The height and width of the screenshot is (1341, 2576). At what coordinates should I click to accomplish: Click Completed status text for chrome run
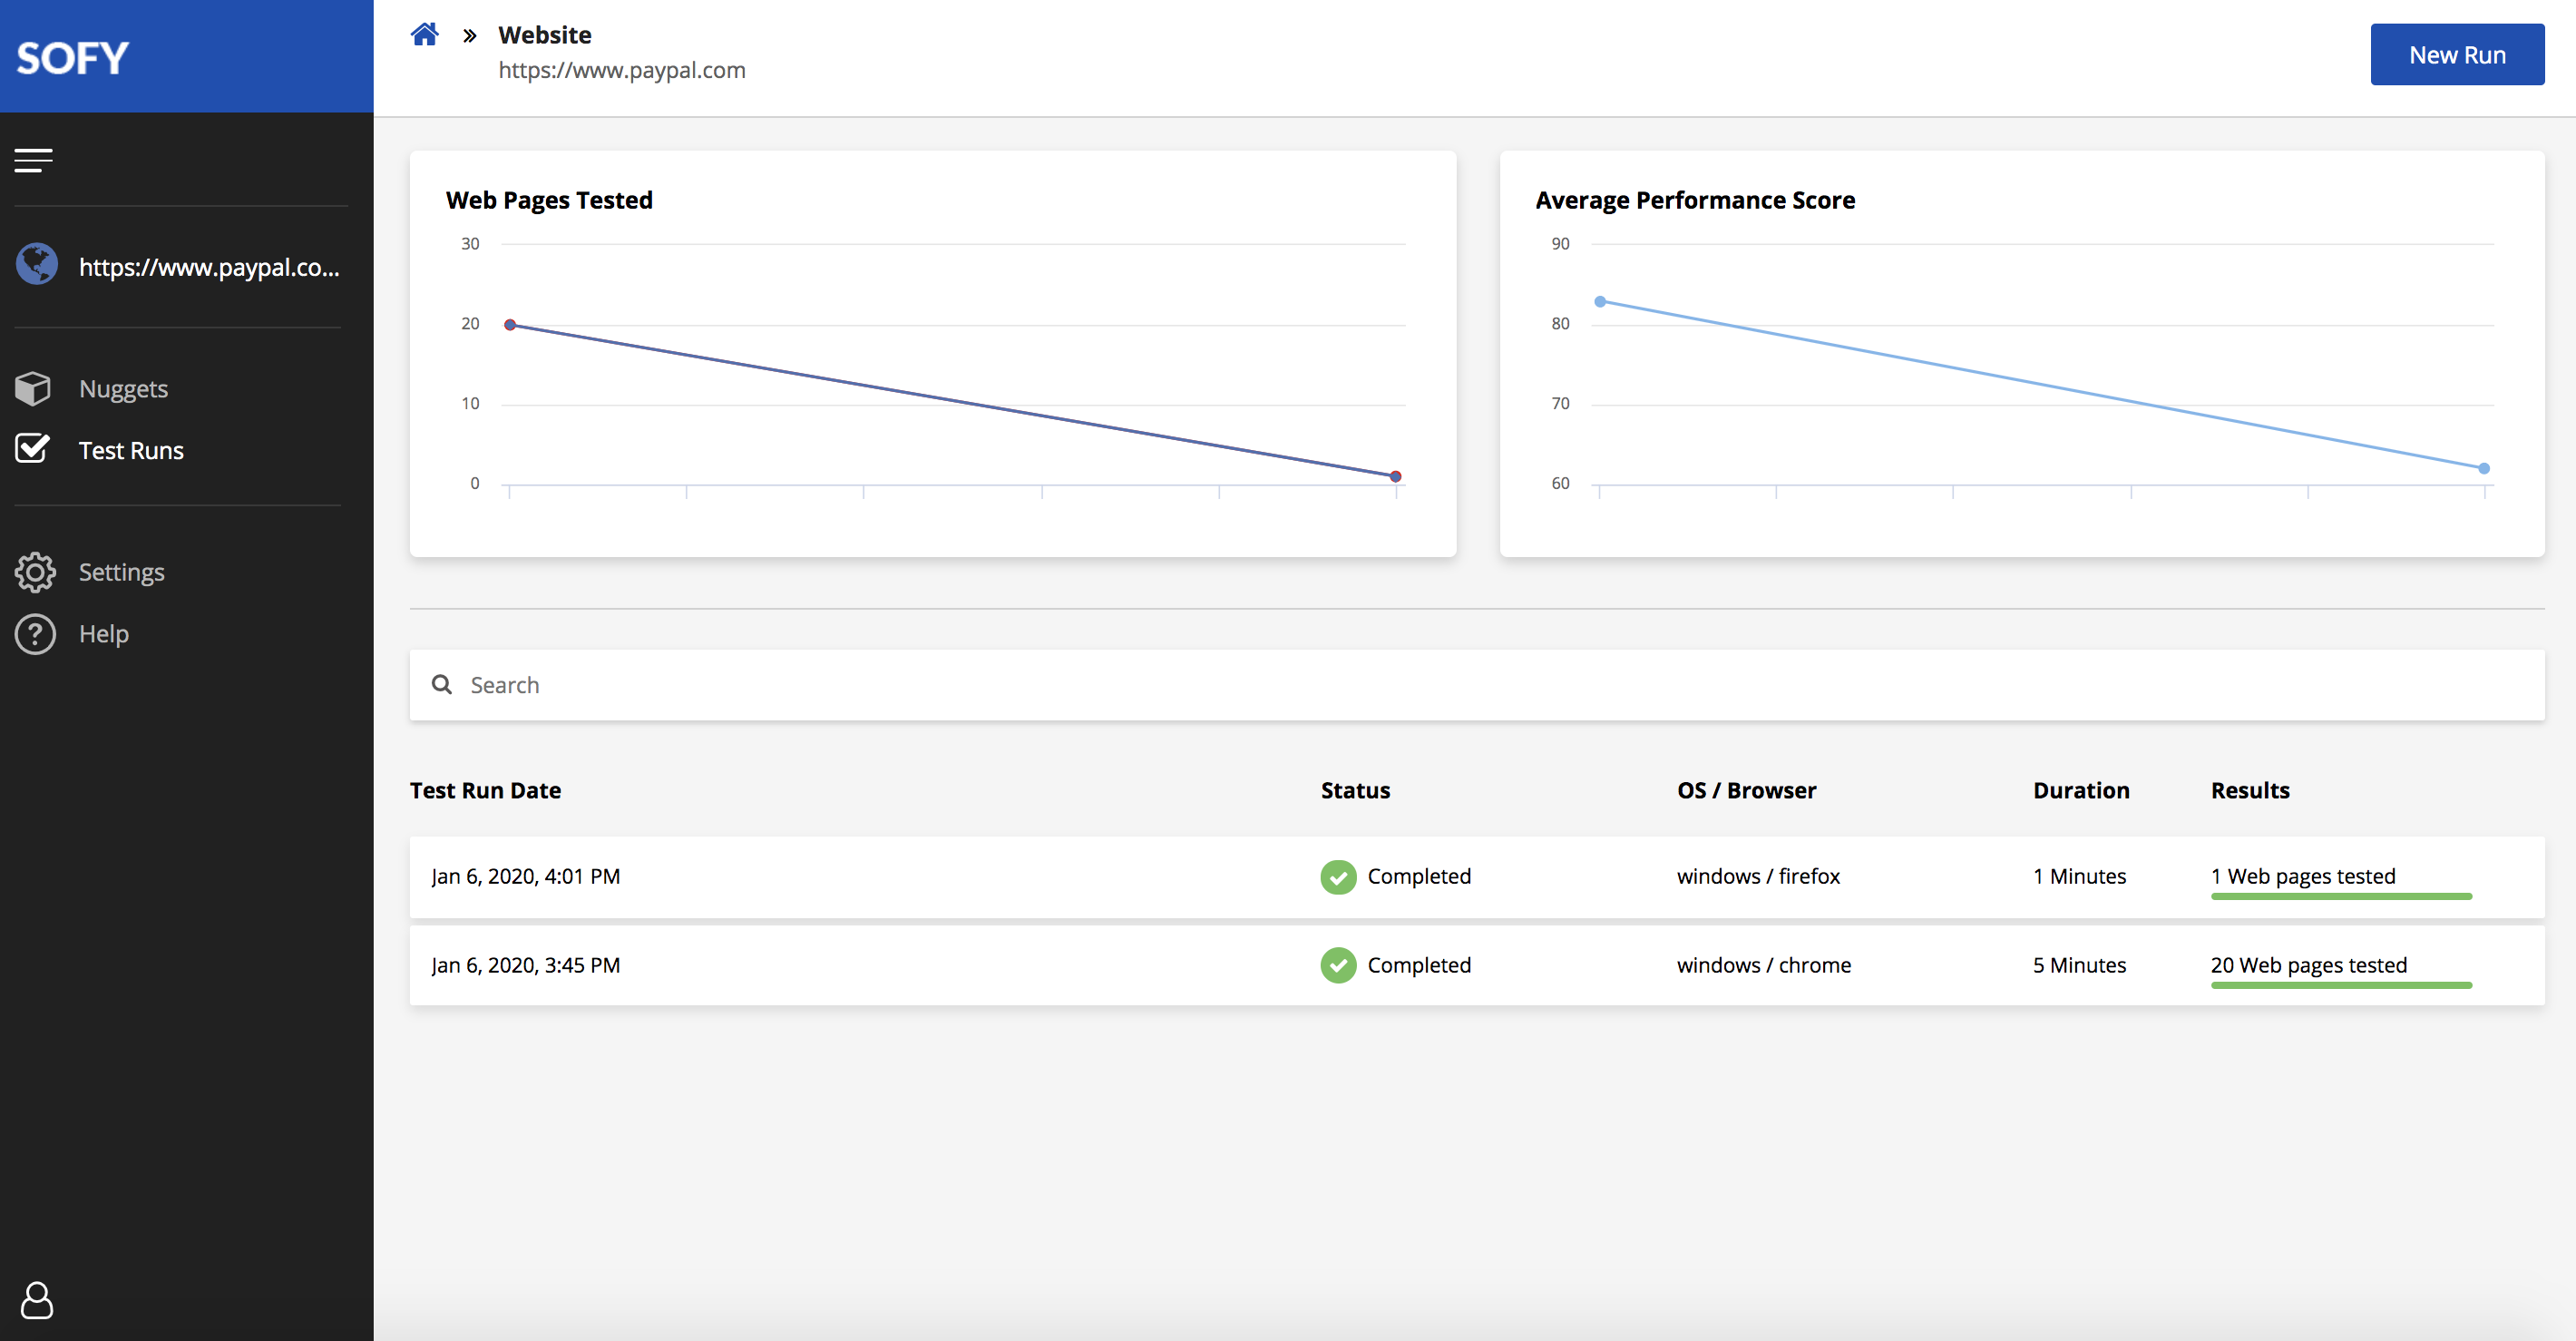click(1419, 965)
